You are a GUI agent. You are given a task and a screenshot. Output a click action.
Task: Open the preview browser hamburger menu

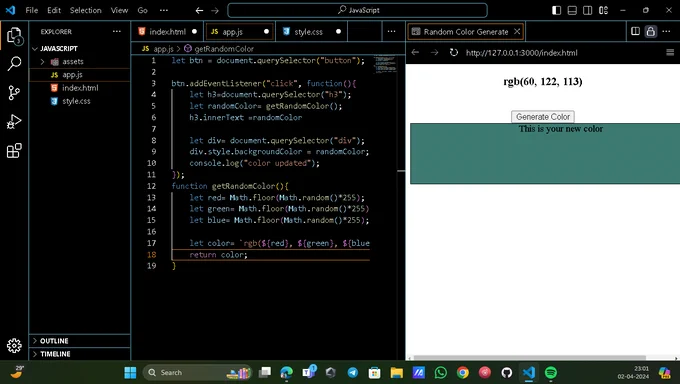click(x=670, y=53)
